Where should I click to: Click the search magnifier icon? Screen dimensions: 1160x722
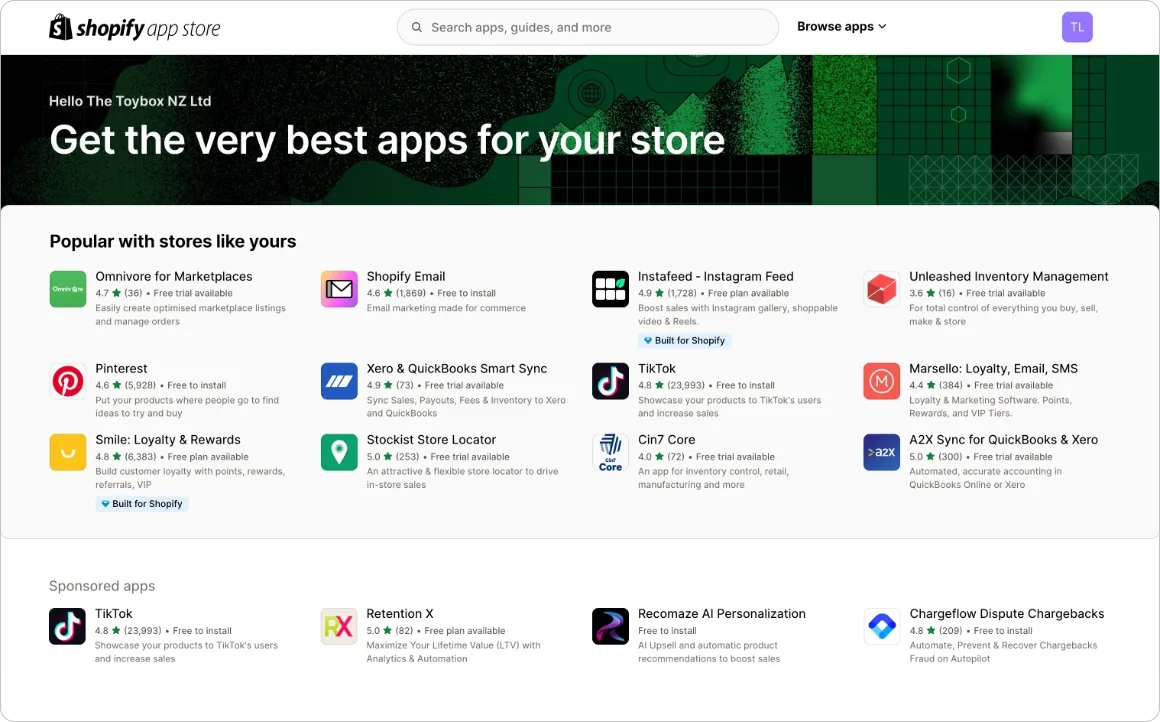pos(417,27)
